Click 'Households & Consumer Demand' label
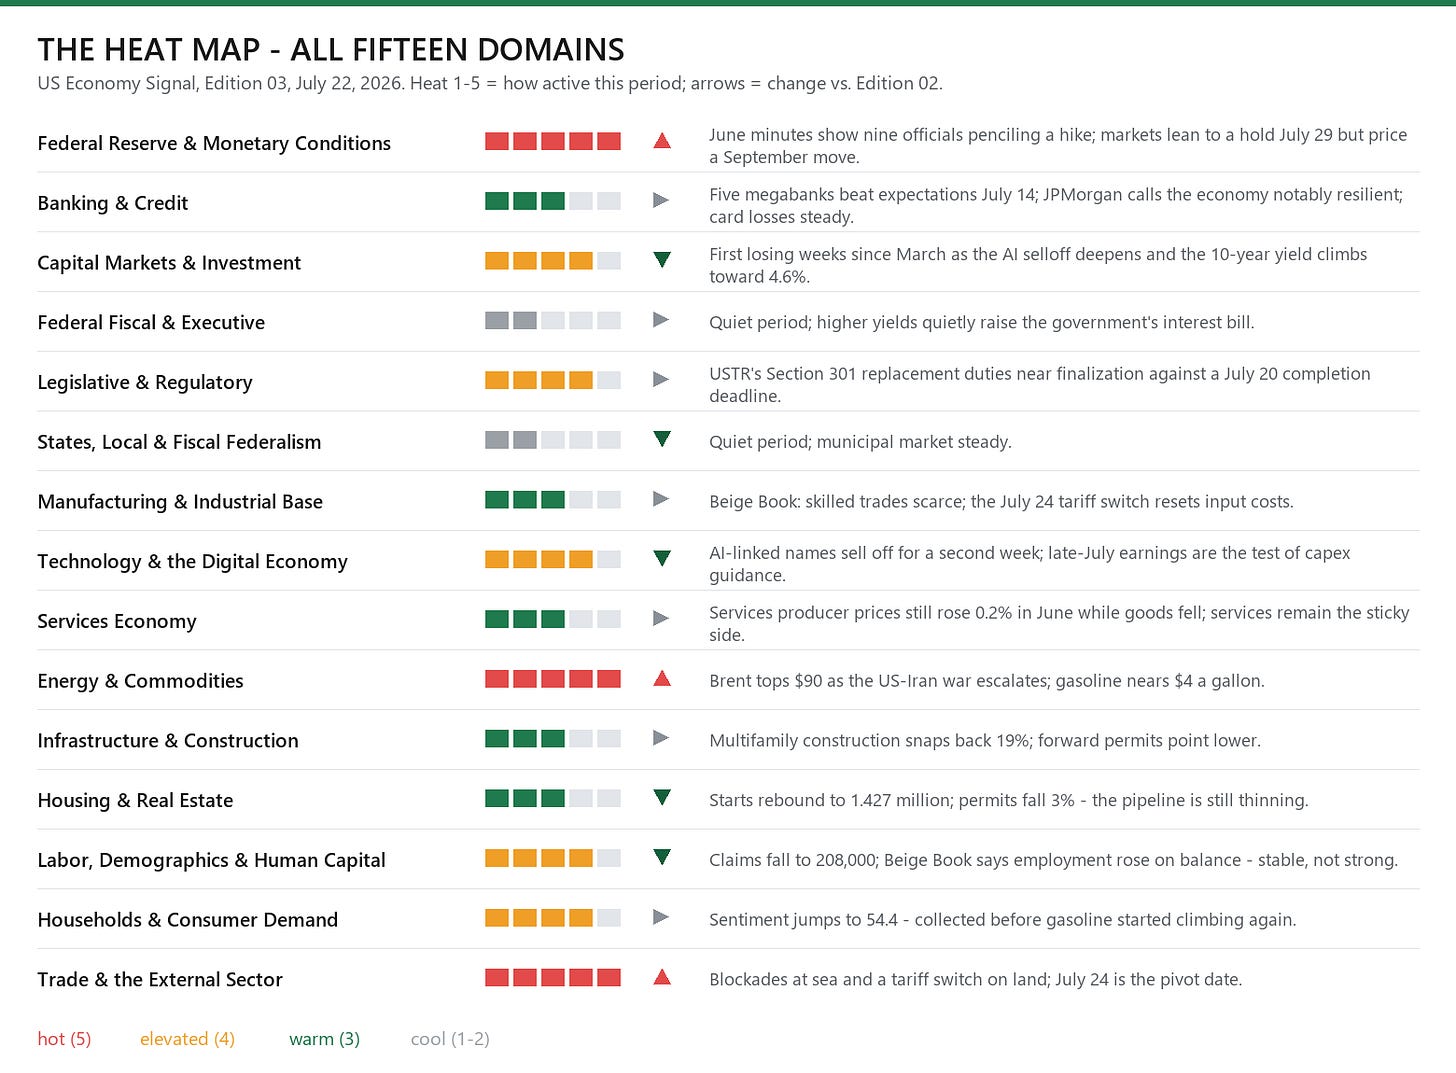Screen dimensions: 1456x1073 tap(188, 920)
